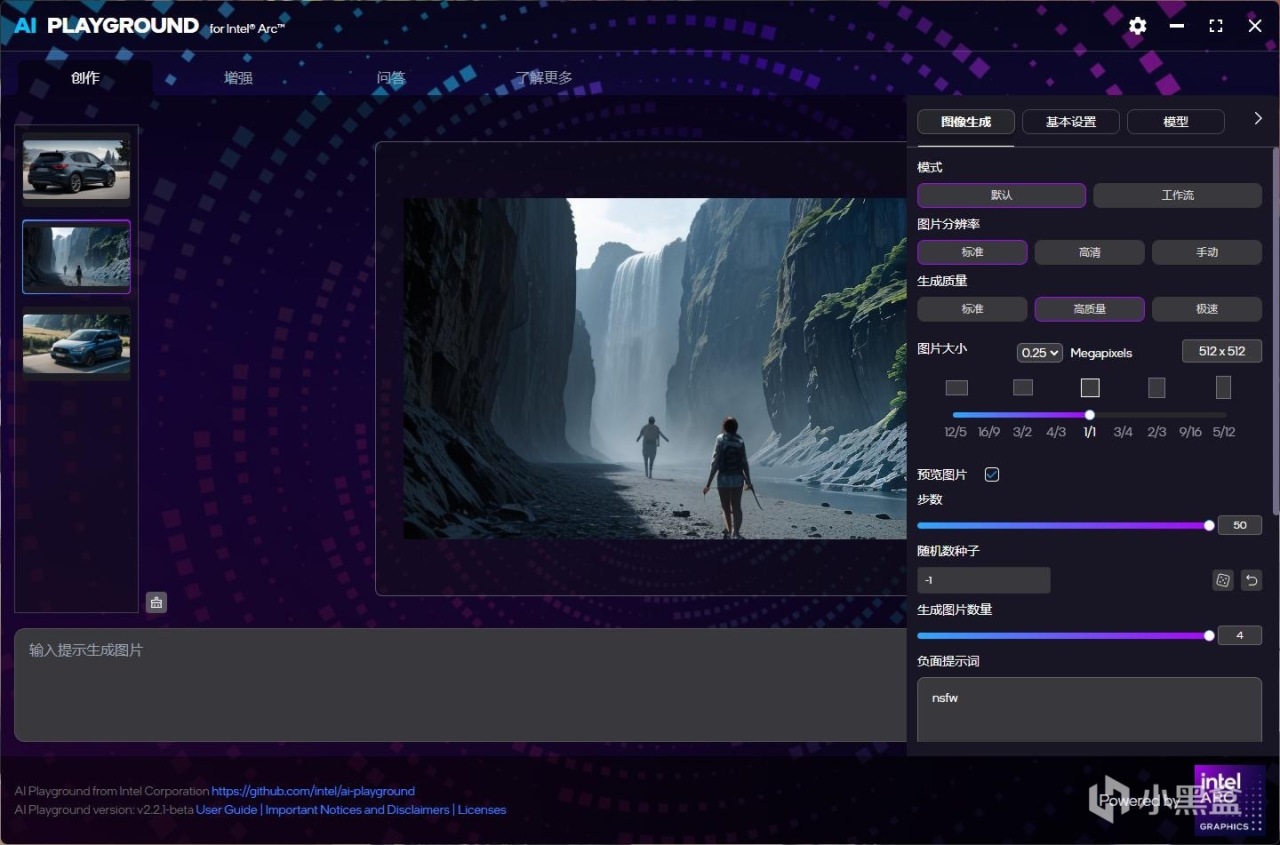Click the random seed input field
The height and width of the screenshot is (845, 1280).
[984, 580]
